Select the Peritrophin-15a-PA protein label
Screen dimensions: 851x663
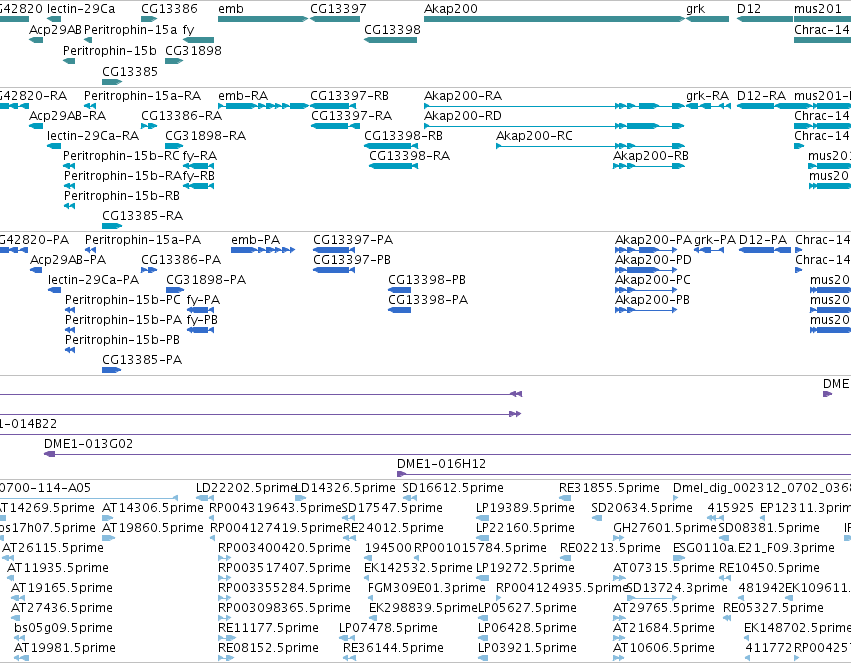143,240
